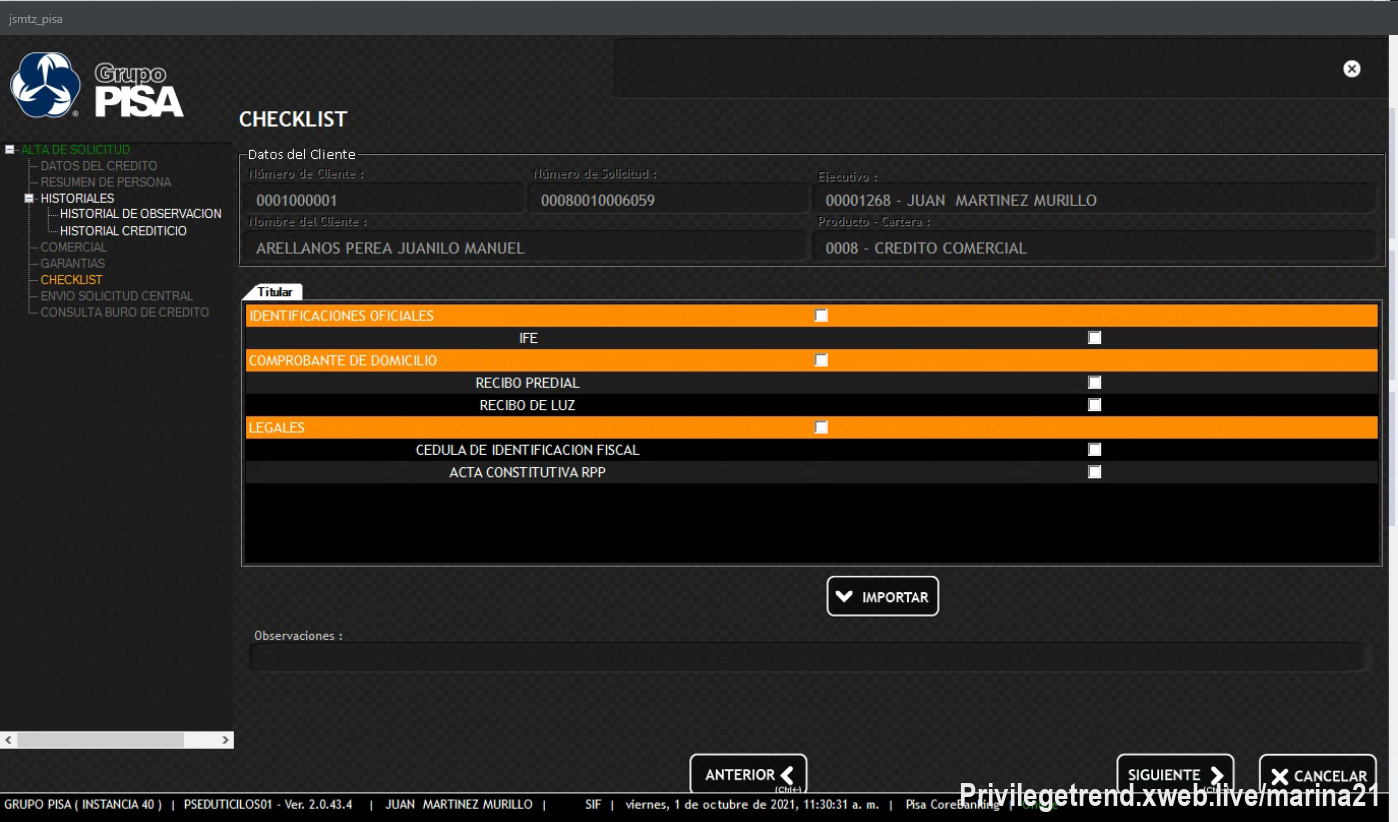Click into the Observaciones text field
This screenshot has height=822, width=1398.
[x=806, y=657]
